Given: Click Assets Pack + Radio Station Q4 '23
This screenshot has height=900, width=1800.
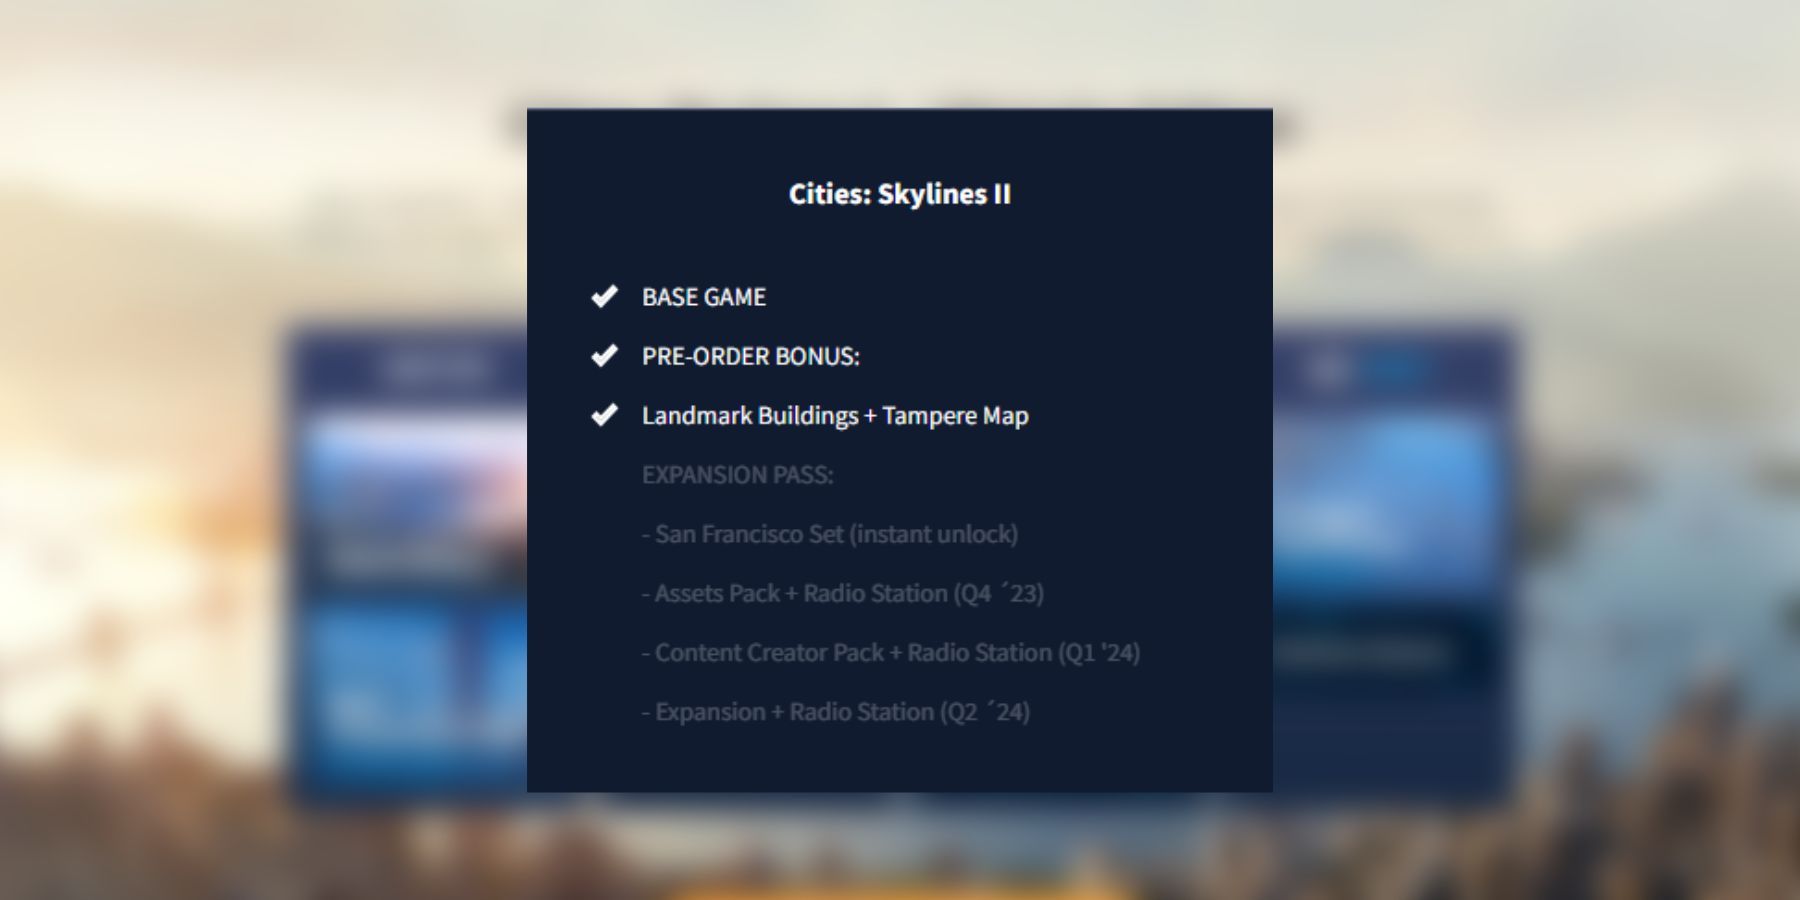Looking at the screenshot, I should pyautogui.click(x=843, y=593).
